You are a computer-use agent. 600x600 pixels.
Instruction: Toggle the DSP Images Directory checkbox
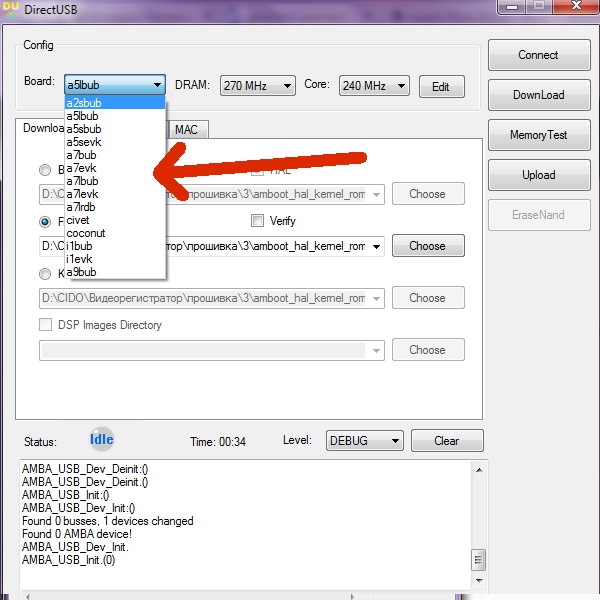click(45, 325)
